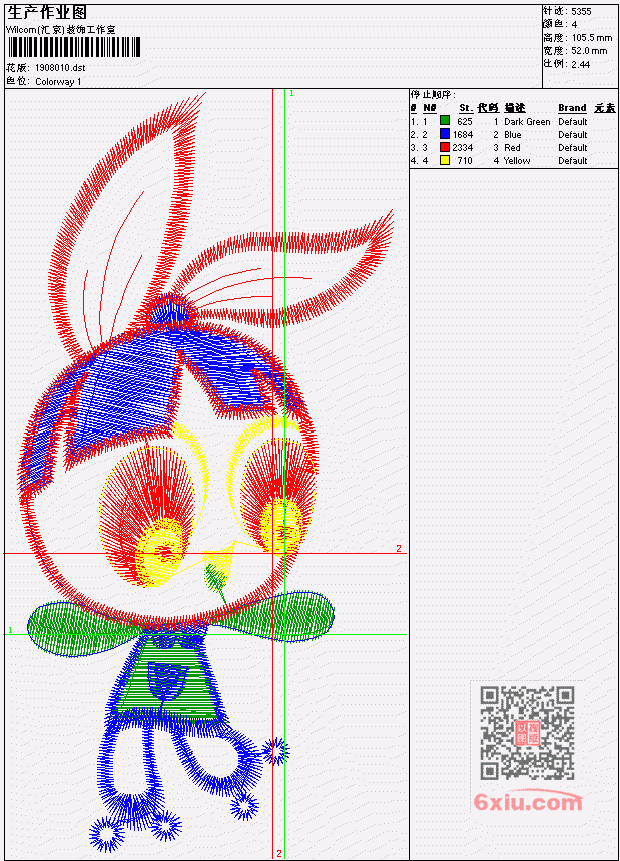Viewport: 620px width, 861px height.
Task: Click stitch count 2334 in Red row
Action: point(463,148)
